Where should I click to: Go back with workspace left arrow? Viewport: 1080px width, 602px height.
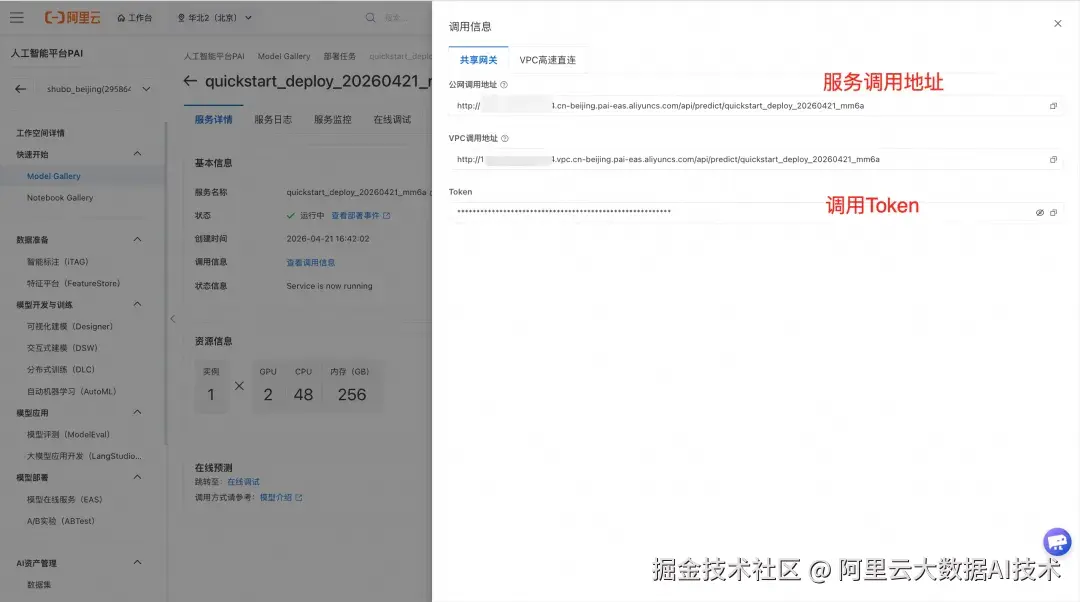point(21,89)
